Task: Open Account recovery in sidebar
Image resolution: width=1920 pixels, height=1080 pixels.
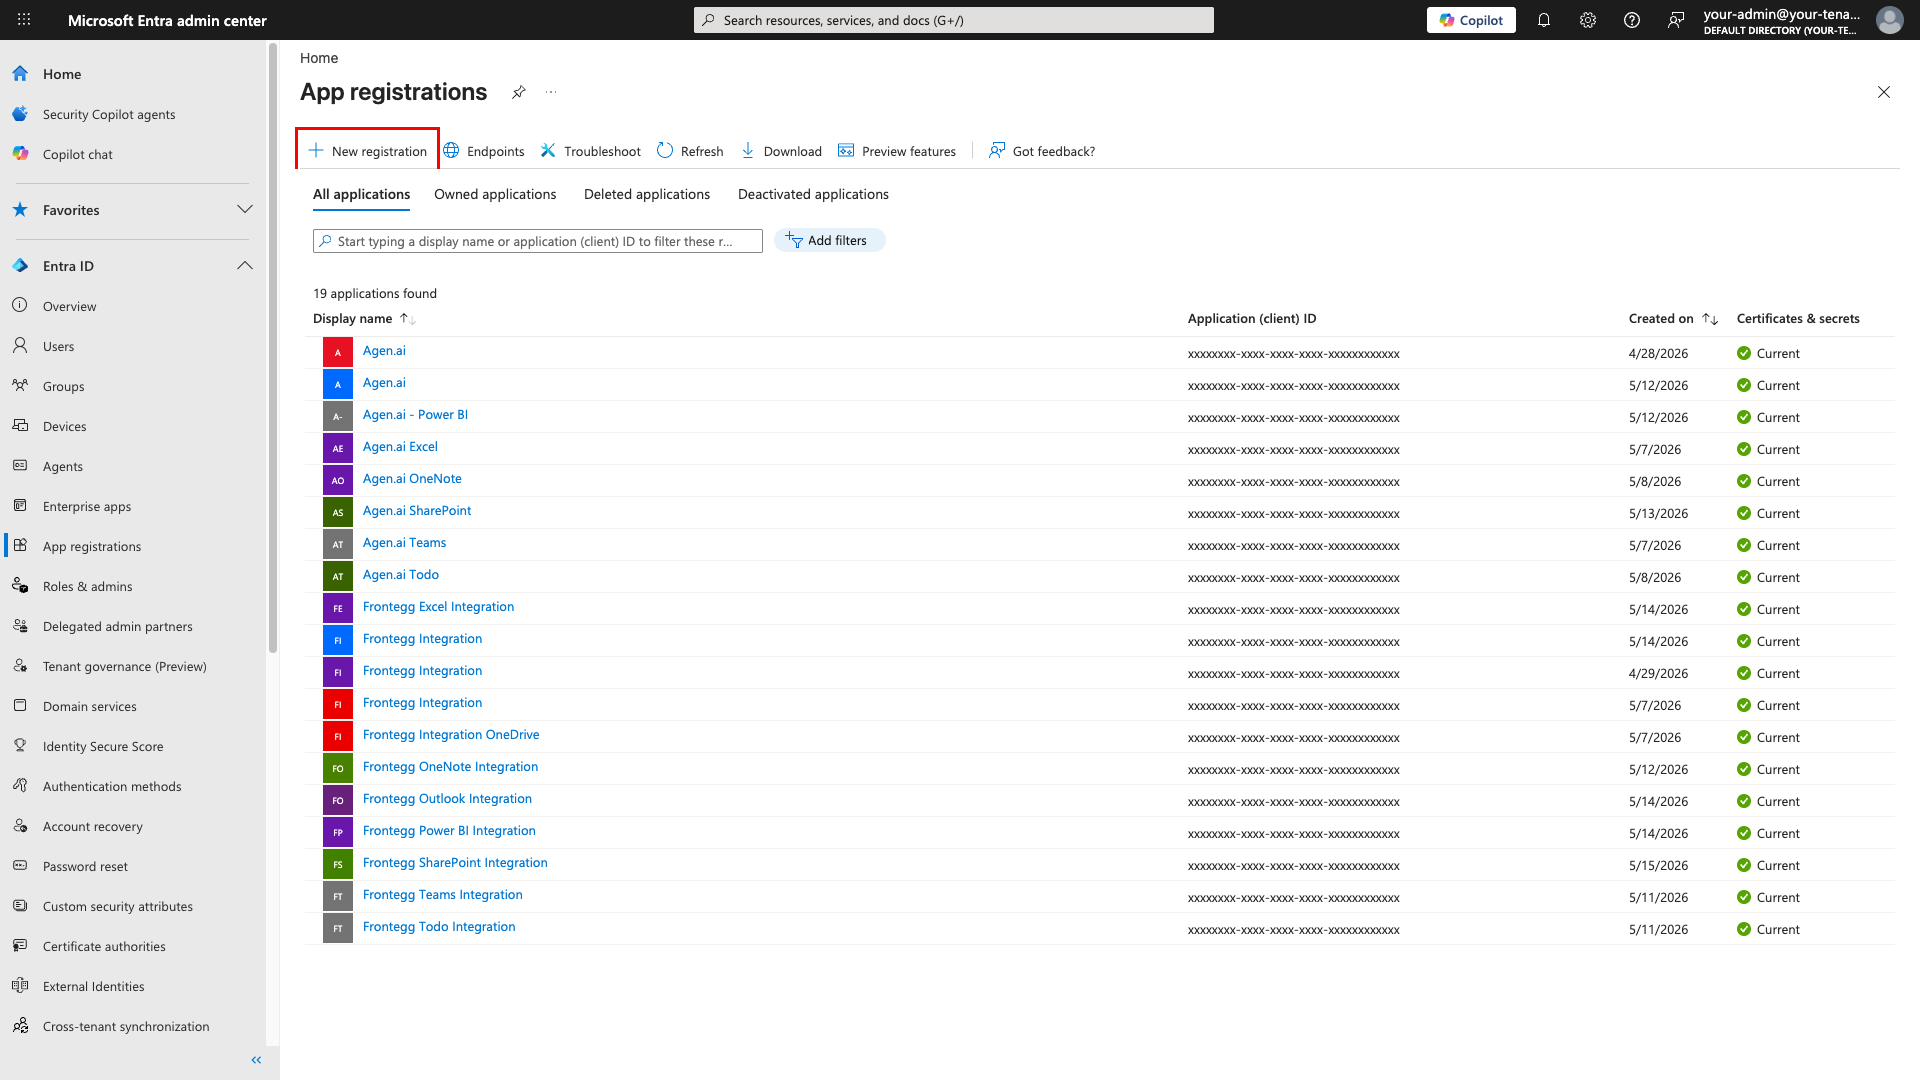Action: pyautogui.click(x=93, y=826)
